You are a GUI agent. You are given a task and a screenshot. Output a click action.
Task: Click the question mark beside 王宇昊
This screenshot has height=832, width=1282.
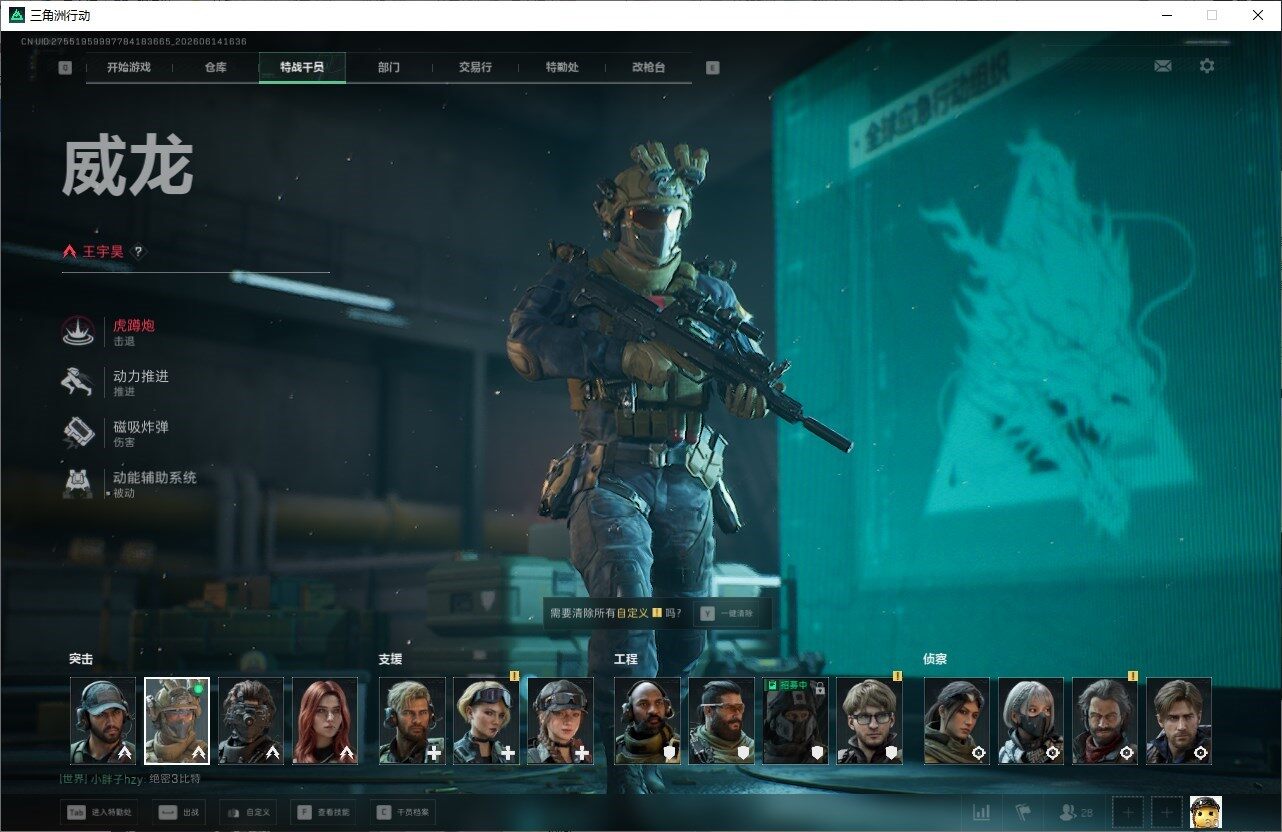coord(138,252)
